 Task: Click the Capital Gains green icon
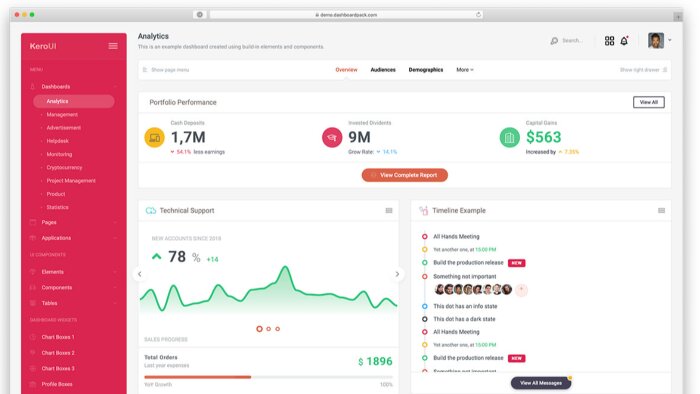[509, 137]
